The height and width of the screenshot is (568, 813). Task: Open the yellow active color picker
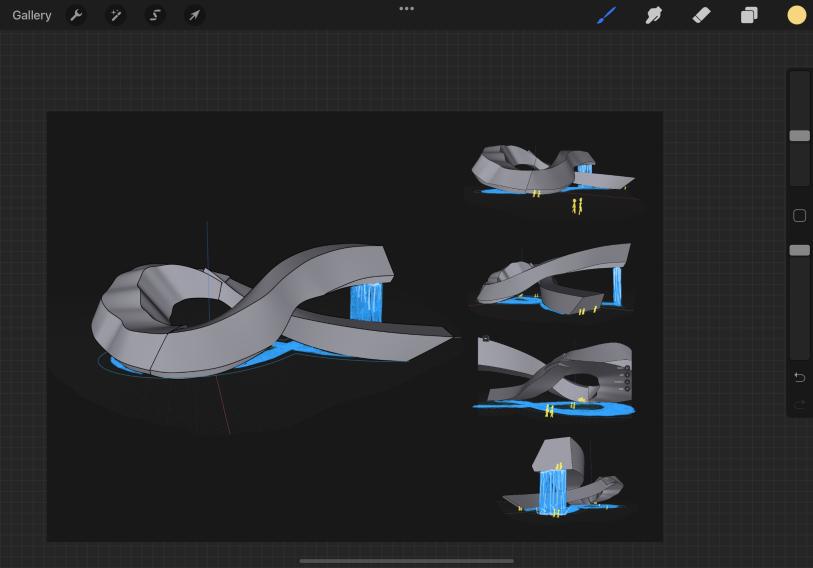tap(796, 15)
